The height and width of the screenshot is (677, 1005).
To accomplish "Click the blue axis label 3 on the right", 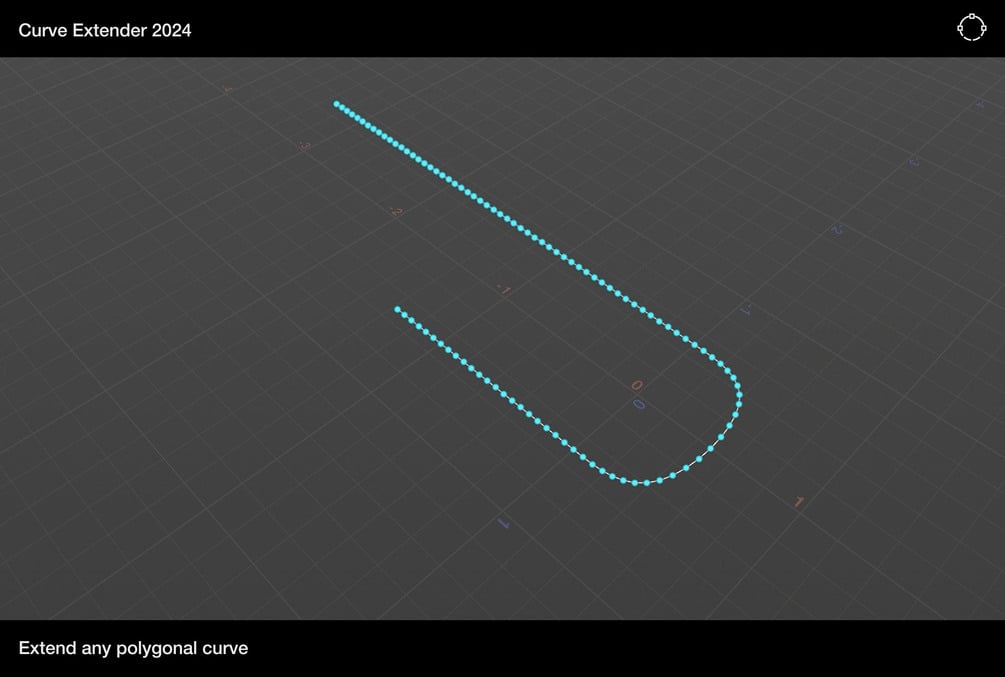I will tap(912, 162).
